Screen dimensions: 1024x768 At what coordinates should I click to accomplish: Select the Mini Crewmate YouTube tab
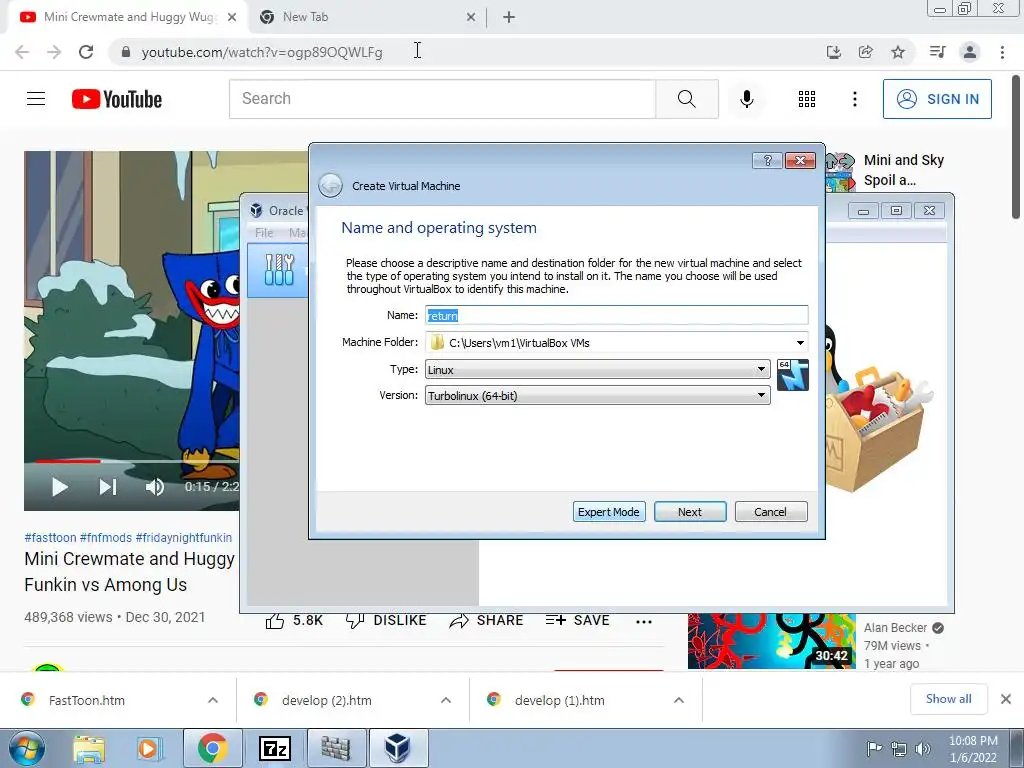click(127, 17)
